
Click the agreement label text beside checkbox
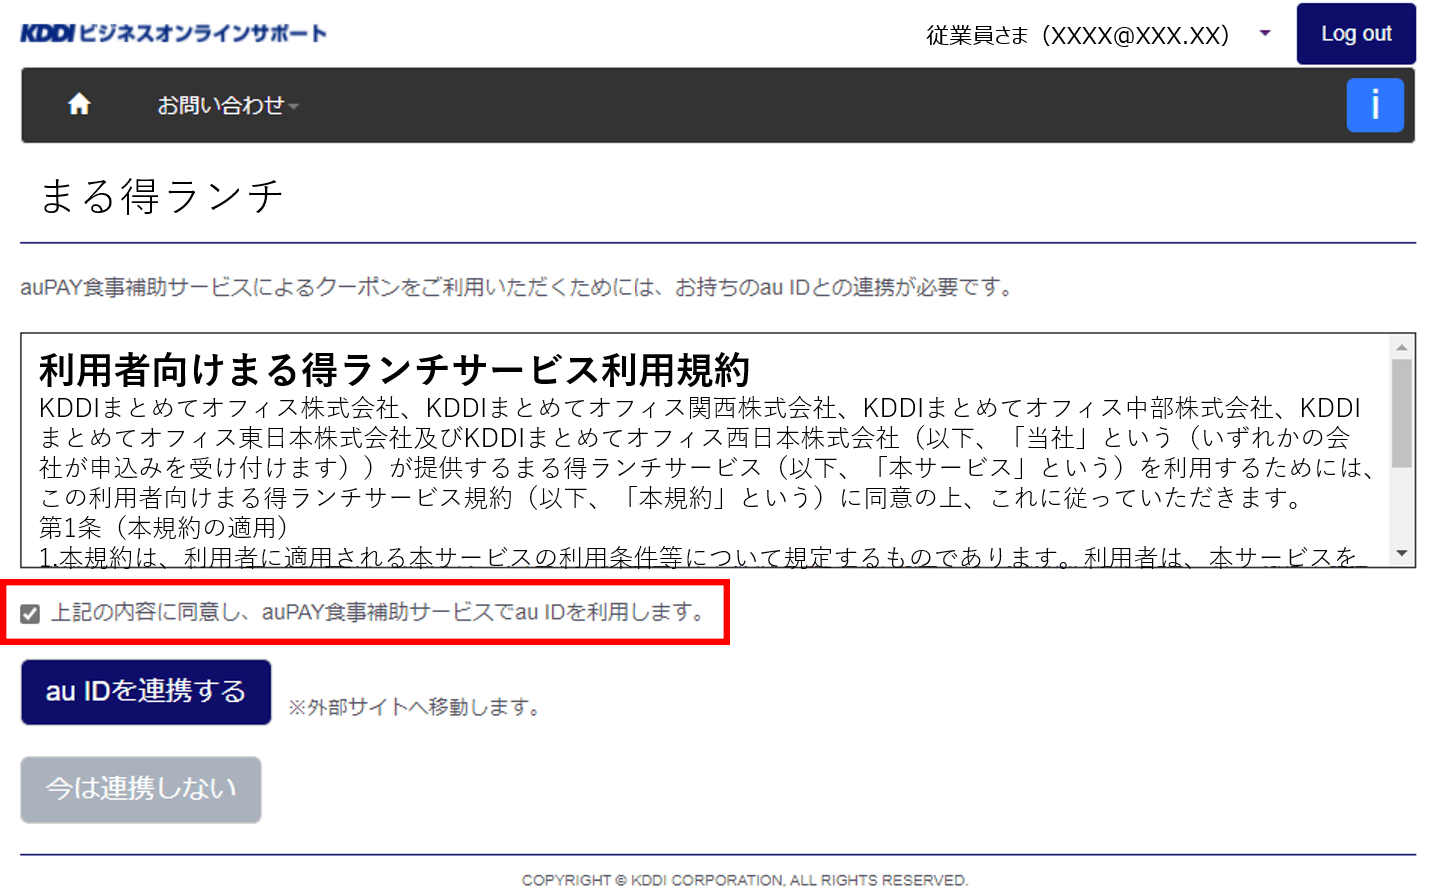380,612
